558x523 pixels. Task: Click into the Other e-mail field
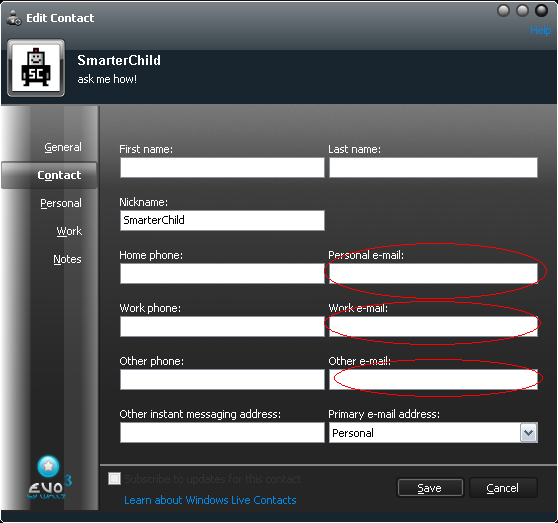point(433,379)
